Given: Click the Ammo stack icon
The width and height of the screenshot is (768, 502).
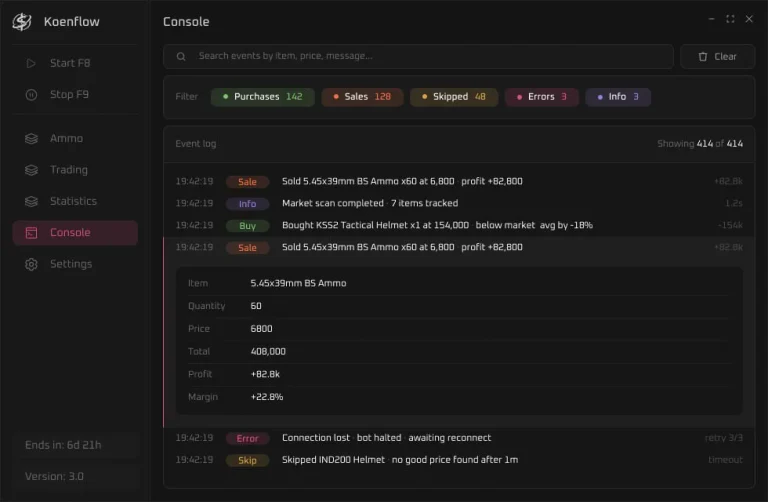Looking at the screenshot, I should (31, 139).
